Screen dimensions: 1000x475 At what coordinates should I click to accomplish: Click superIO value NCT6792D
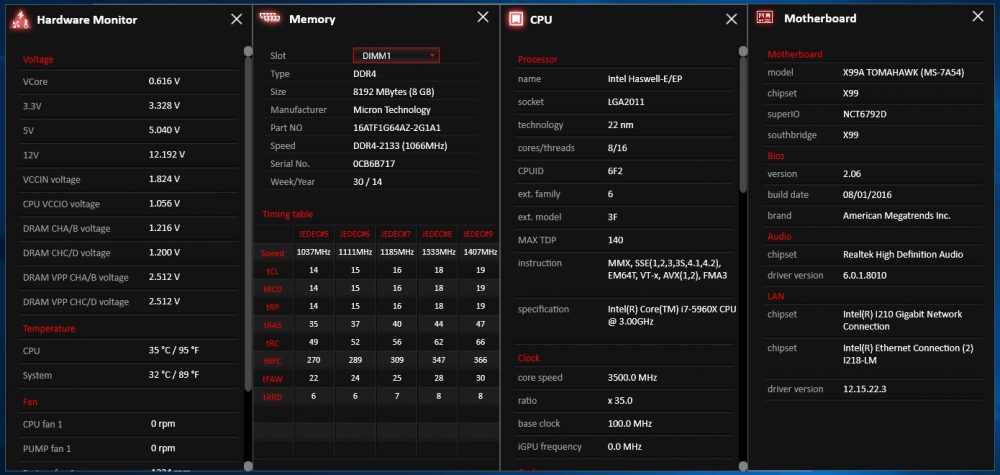pyautogui.click(x=864, y=114)
